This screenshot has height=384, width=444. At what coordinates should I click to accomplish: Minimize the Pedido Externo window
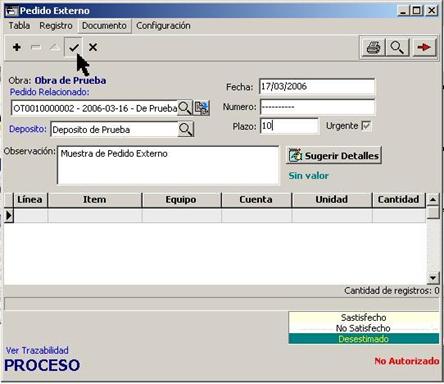[x=403, y=11]
